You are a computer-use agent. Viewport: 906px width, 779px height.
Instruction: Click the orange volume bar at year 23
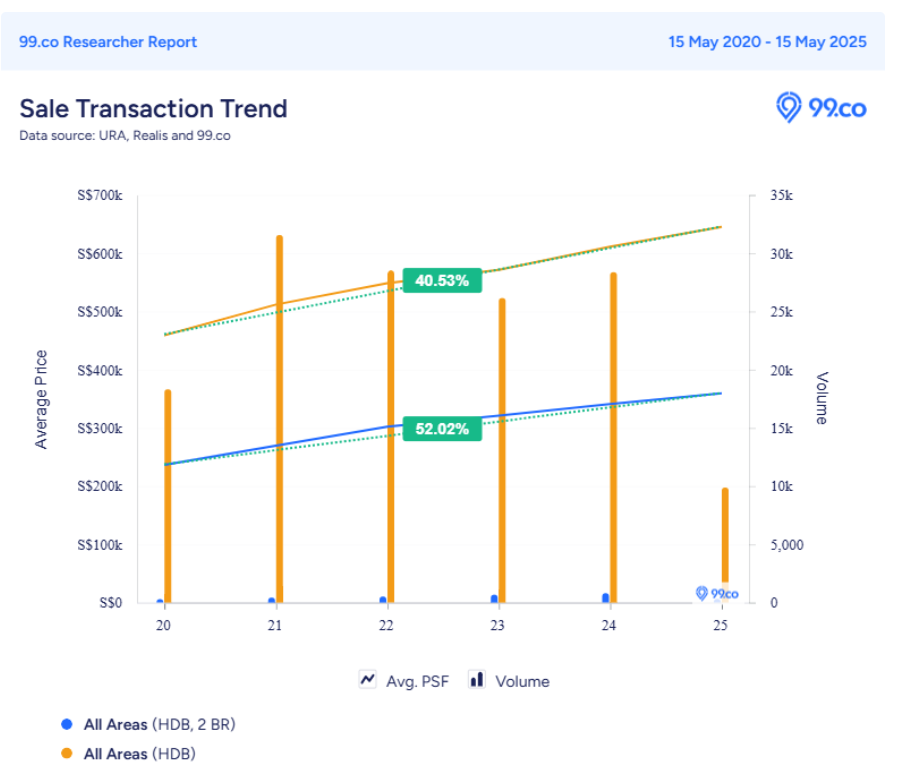(x=502, y=450)
